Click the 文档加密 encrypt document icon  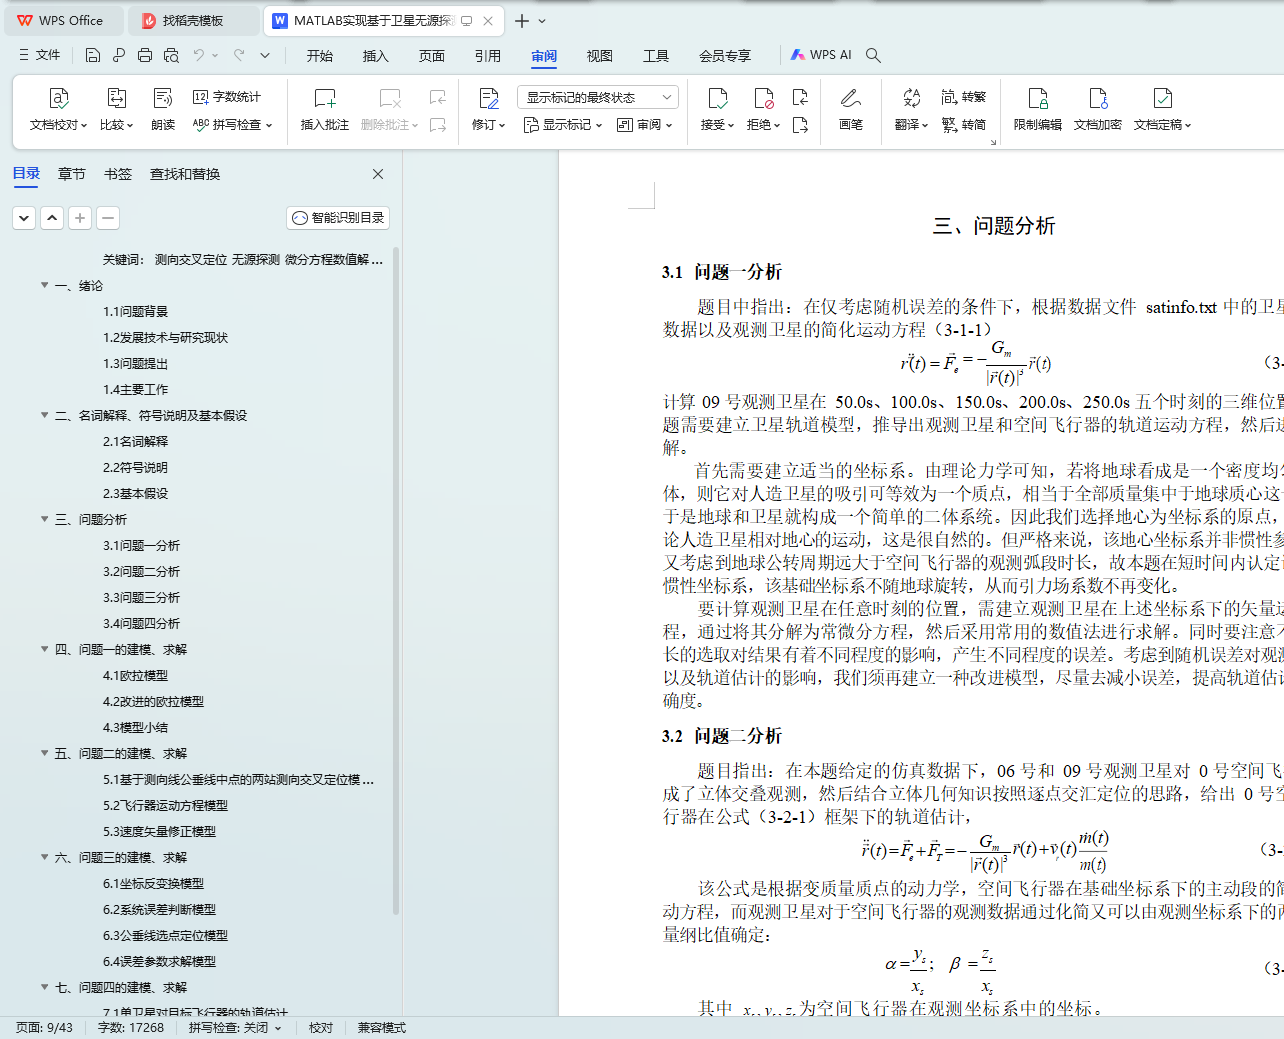click(1098, 98)
